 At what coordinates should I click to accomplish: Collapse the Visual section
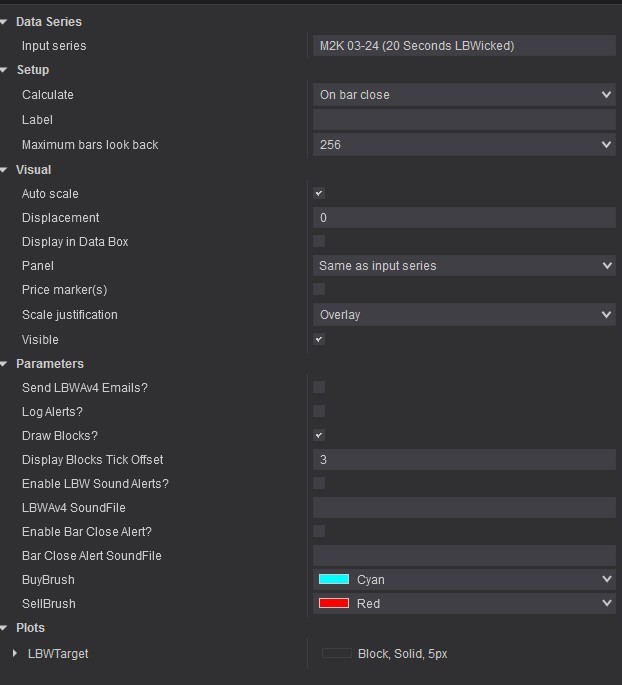[5, 170]
